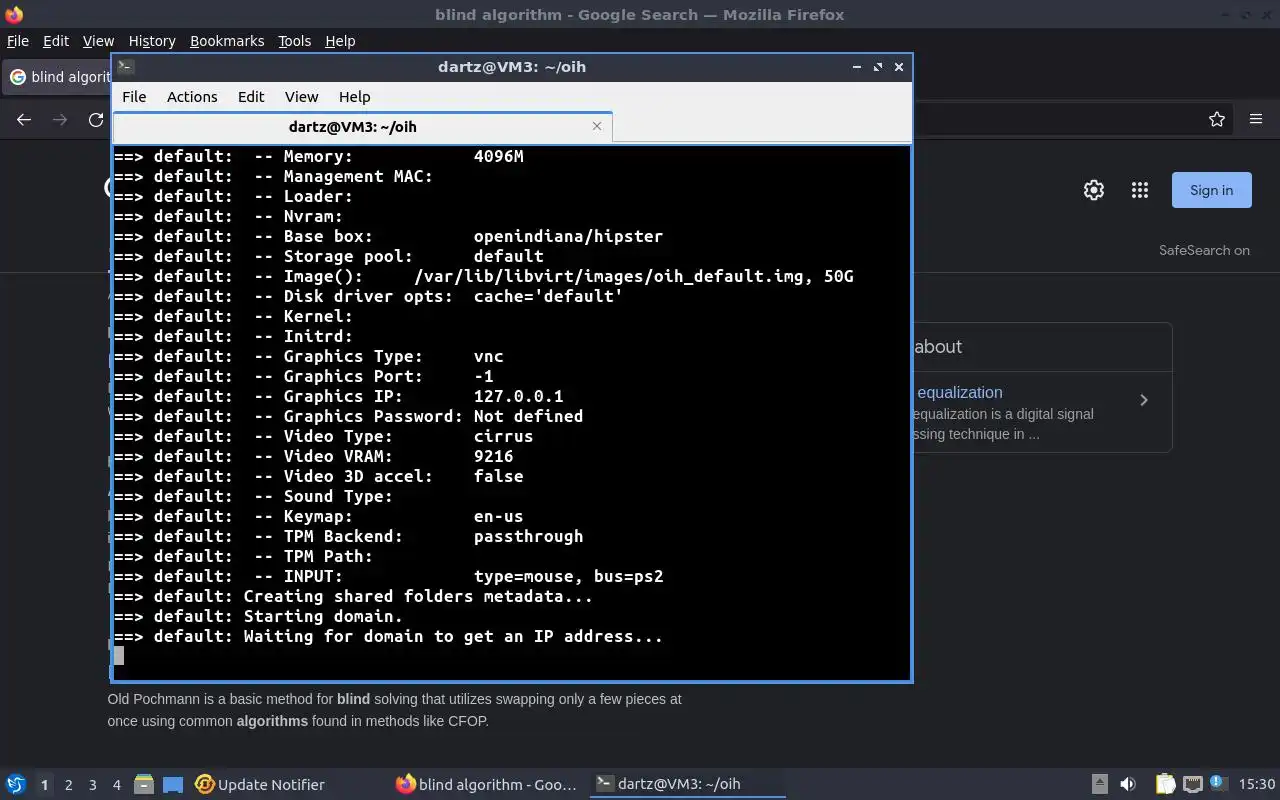Image resolution: width=1280 pixels, height=800 pixels.
Task: Open Firefox's File menu
Action: (18, 41)
